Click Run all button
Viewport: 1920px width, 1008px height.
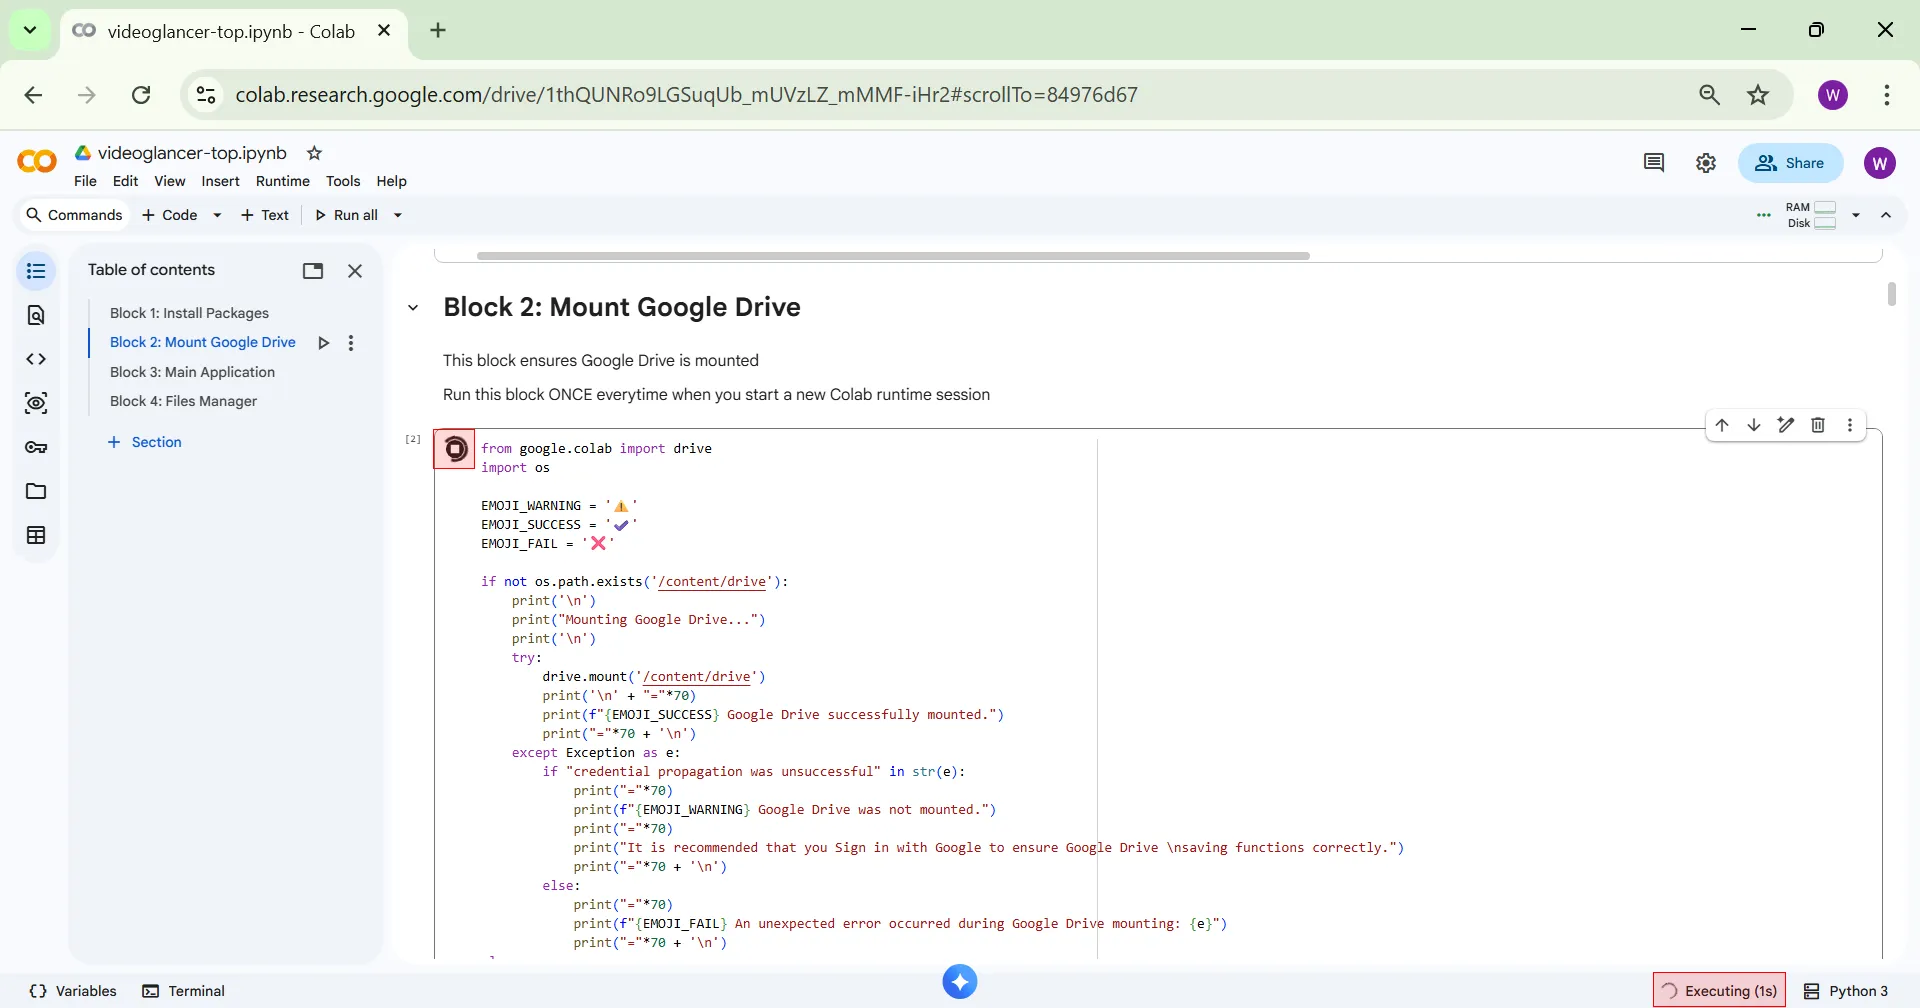[x=346, y=215]
